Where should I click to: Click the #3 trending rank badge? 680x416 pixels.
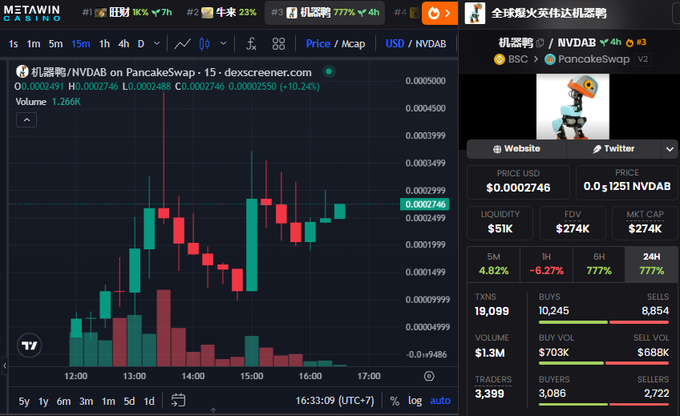[636, 42]
